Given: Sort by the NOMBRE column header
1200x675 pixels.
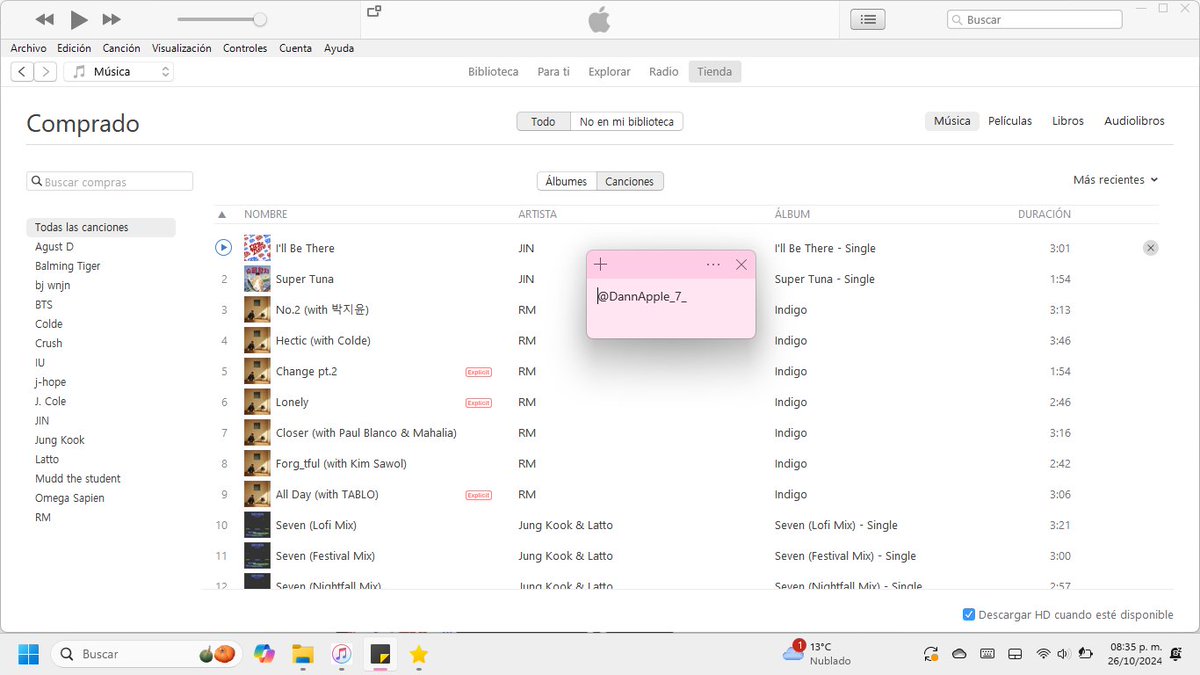Looking at the screenshot, I should [266, 214].
